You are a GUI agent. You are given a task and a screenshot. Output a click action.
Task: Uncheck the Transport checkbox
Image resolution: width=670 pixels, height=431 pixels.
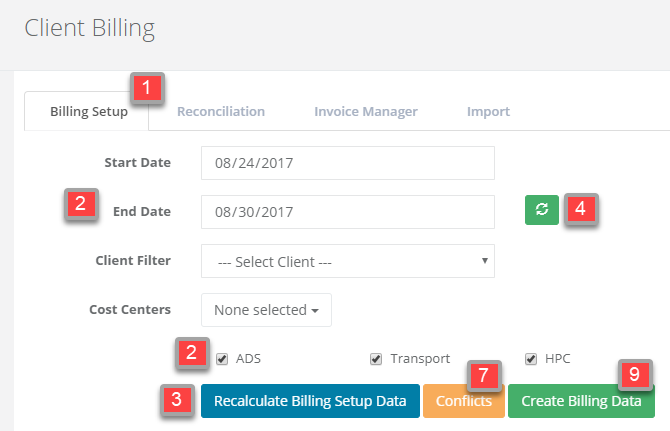tap(377, 358)
